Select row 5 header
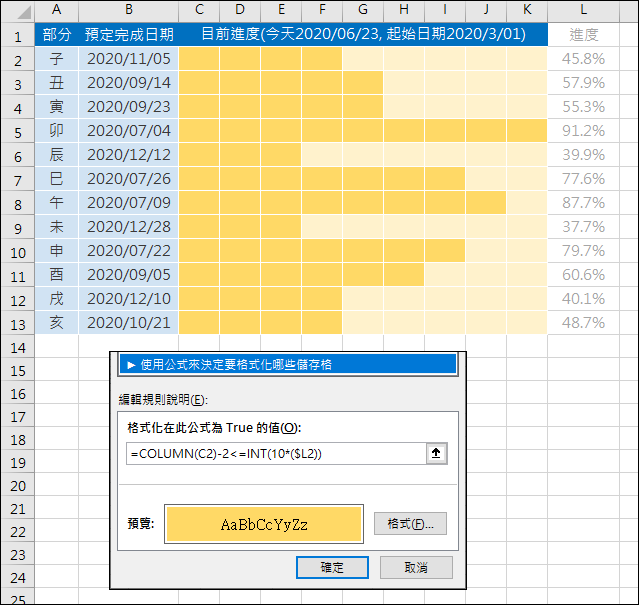The width and height of the screenshot is (639, 605). point(18,132)
